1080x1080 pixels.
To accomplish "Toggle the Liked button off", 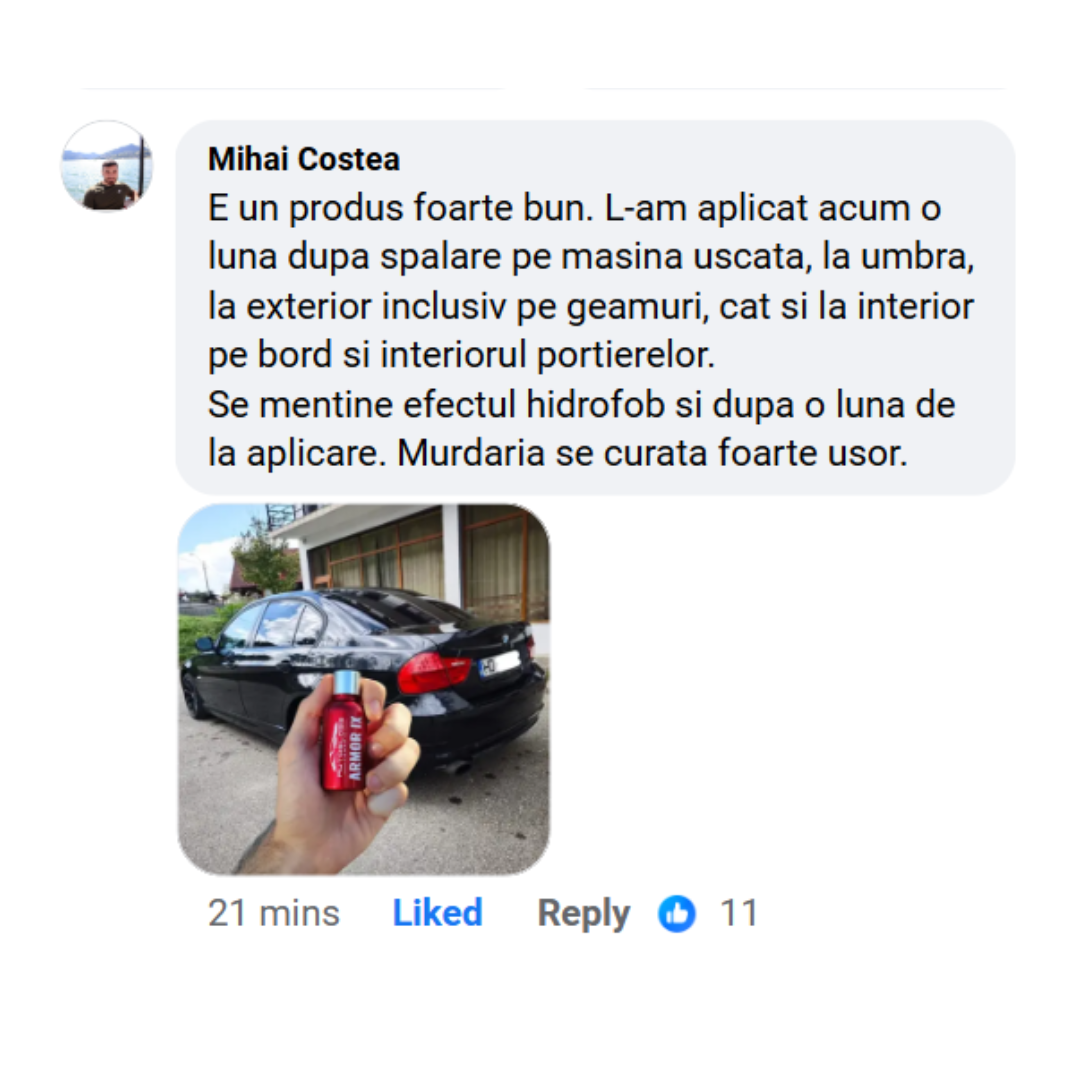I will [x=437, y=913].
